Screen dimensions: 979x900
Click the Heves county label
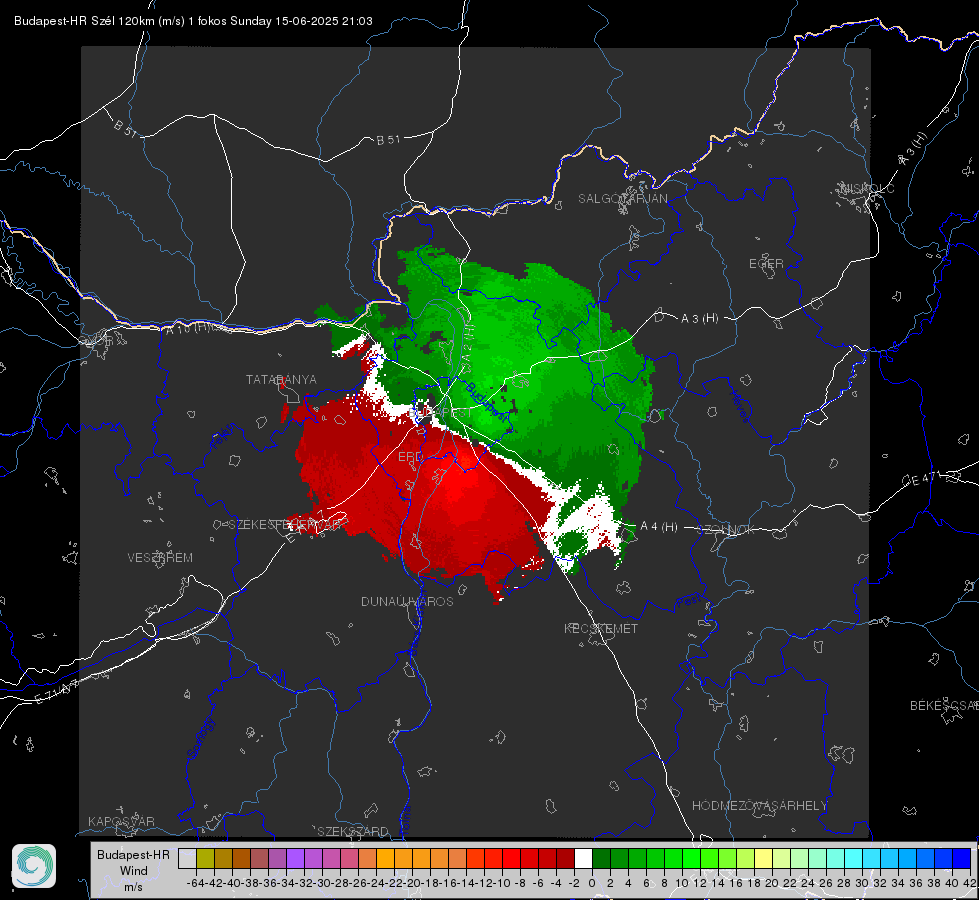[x=740, y=406]
